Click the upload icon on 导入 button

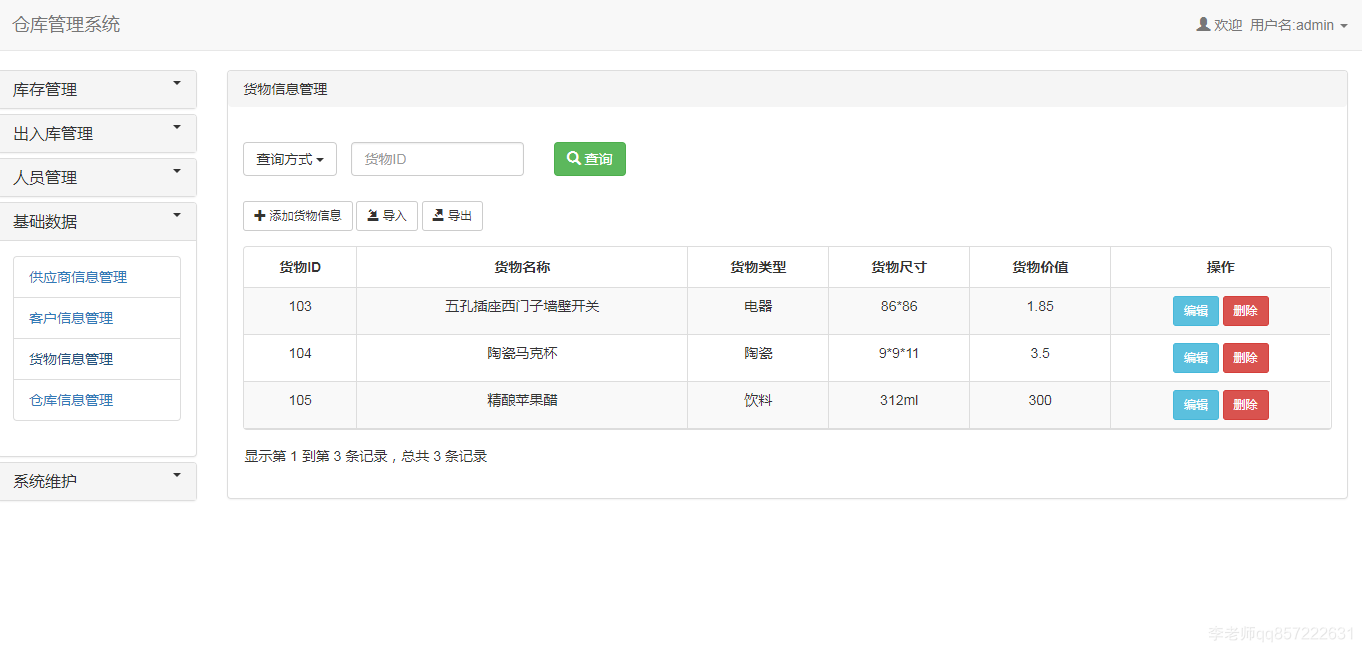pos(371,215)
